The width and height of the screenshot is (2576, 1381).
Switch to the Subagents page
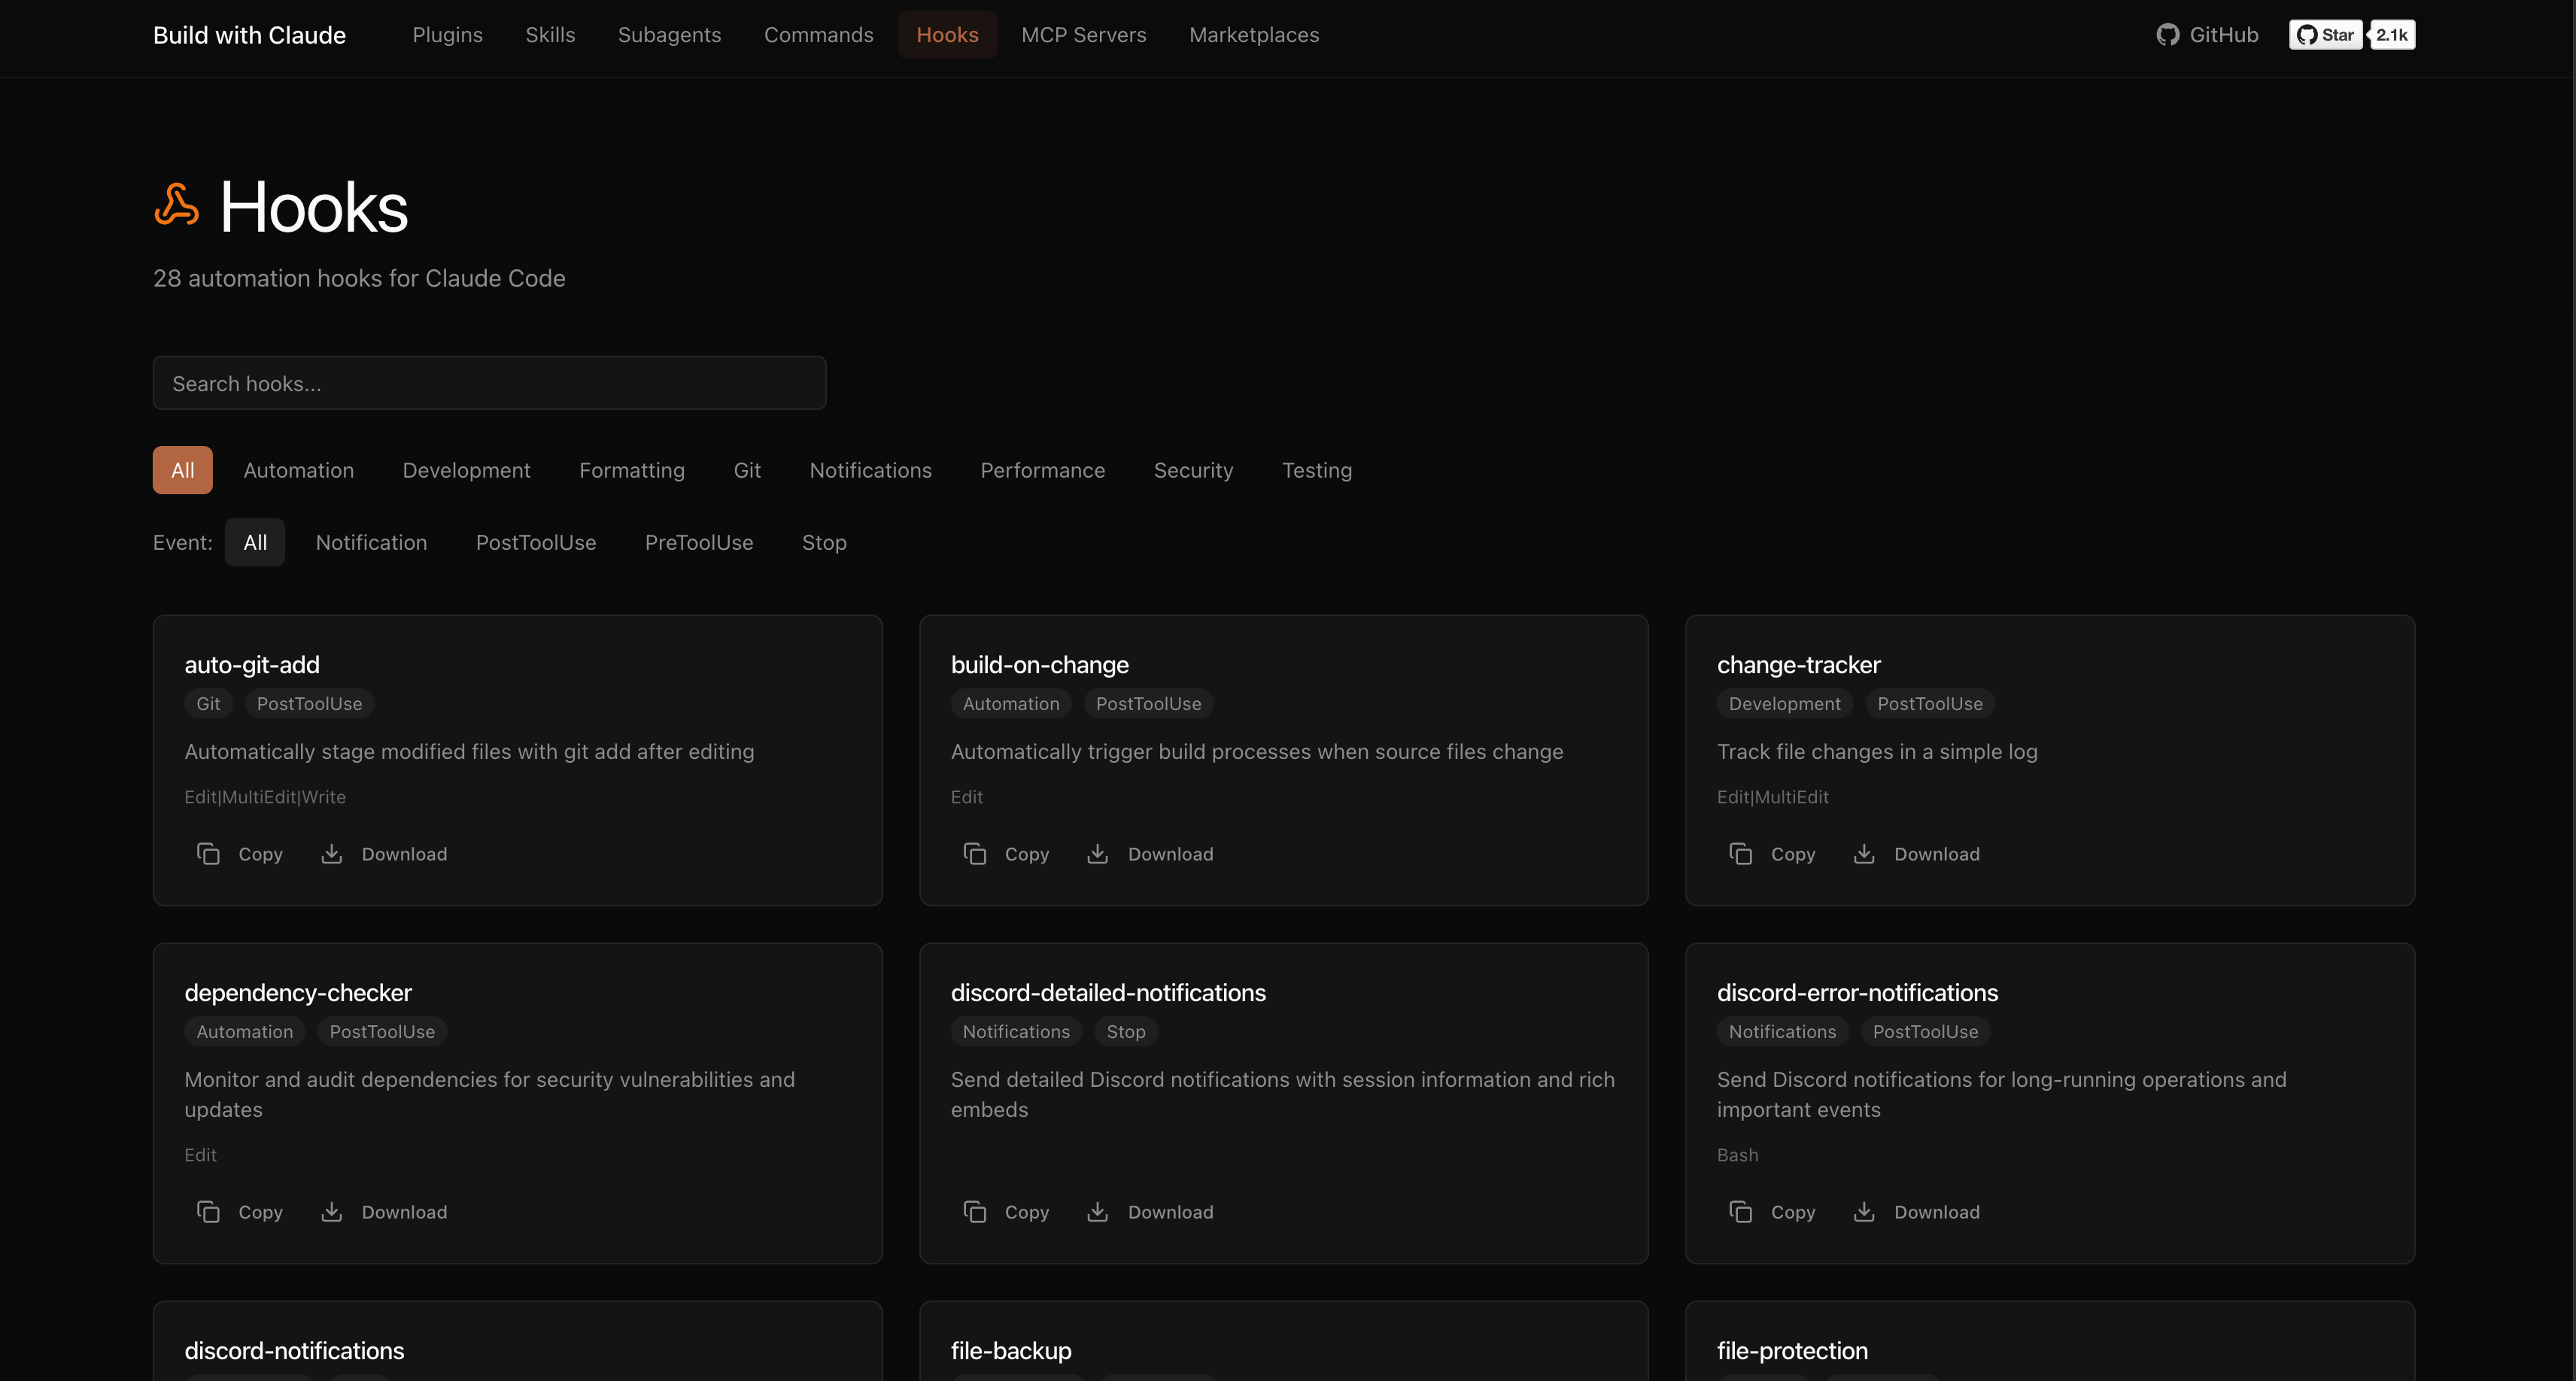669,34
